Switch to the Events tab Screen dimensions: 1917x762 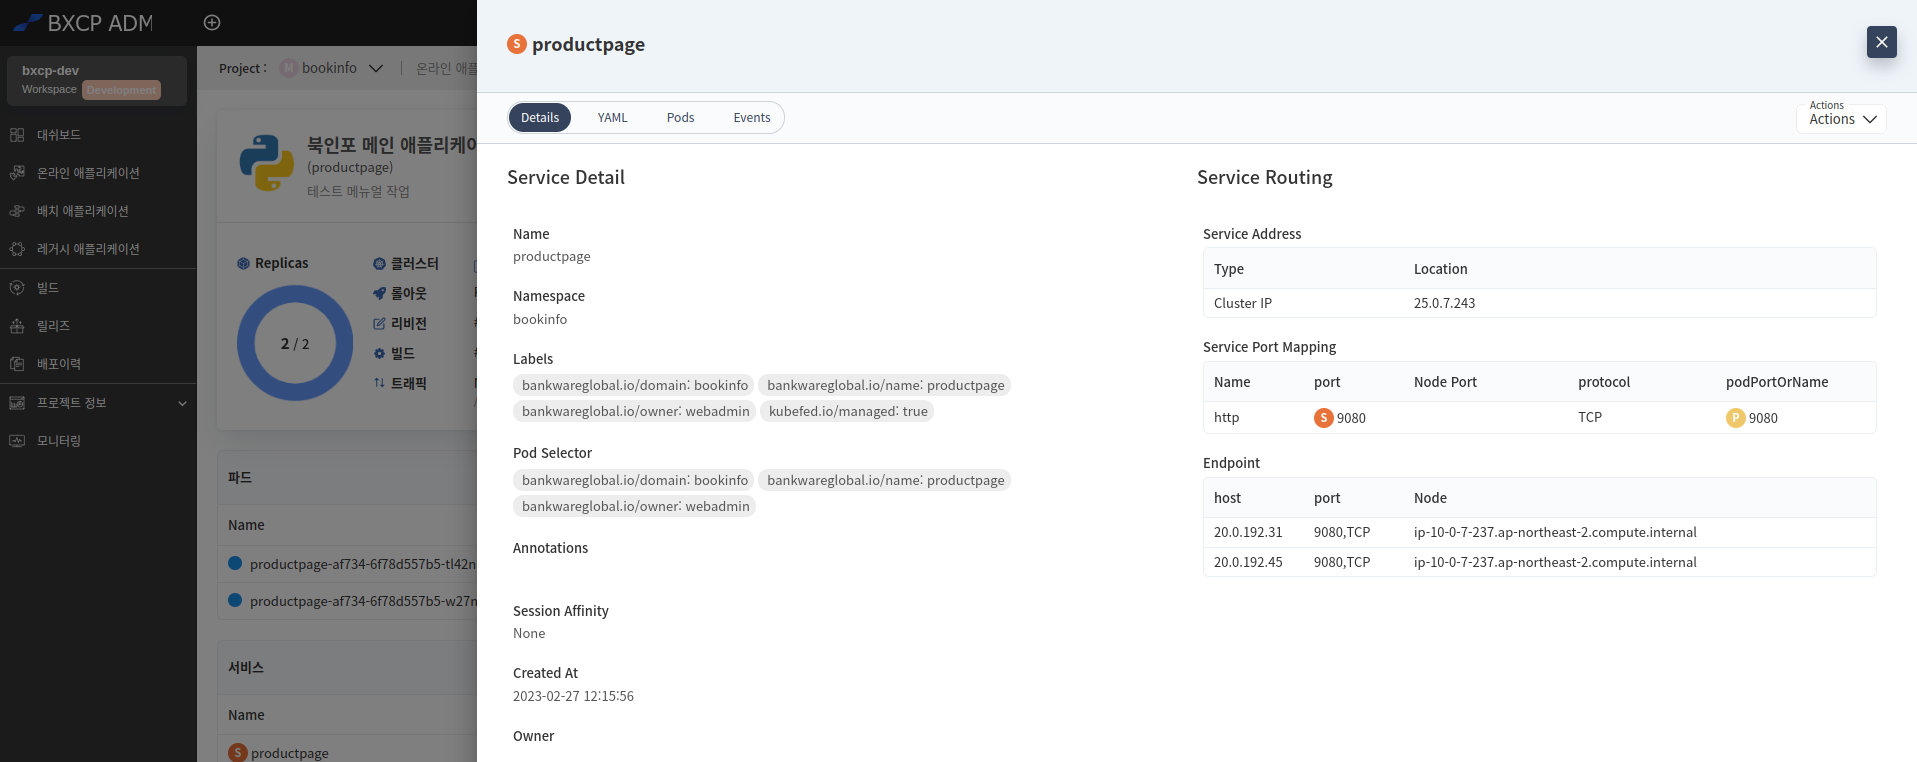pos(752,118)
